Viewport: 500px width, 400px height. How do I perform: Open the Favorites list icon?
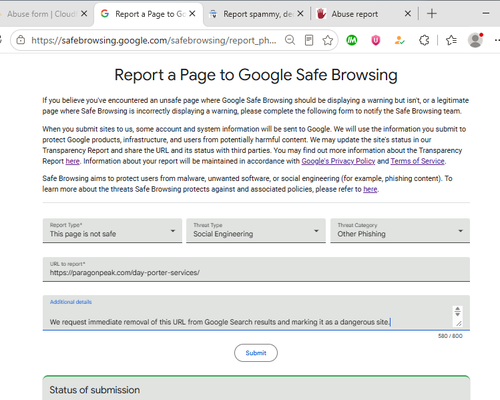[x=451, y=40]
